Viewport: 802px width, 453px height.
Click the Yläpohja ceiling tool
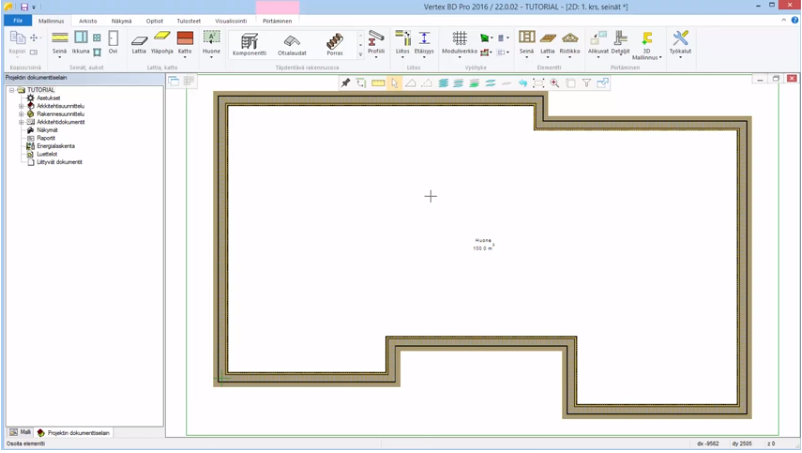(162, 42)
